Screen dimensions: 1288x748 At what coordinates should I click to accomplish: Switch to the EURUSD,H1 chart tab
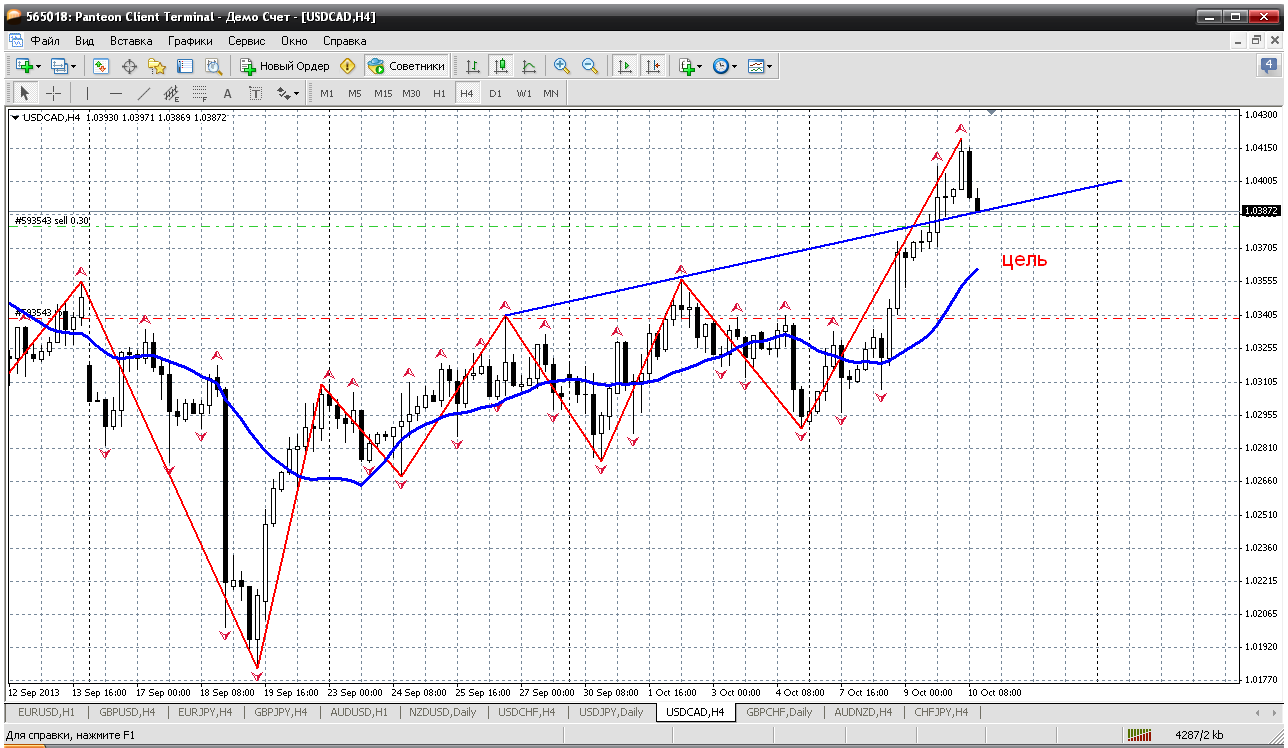pyautogui.click(x=46, y=712)
